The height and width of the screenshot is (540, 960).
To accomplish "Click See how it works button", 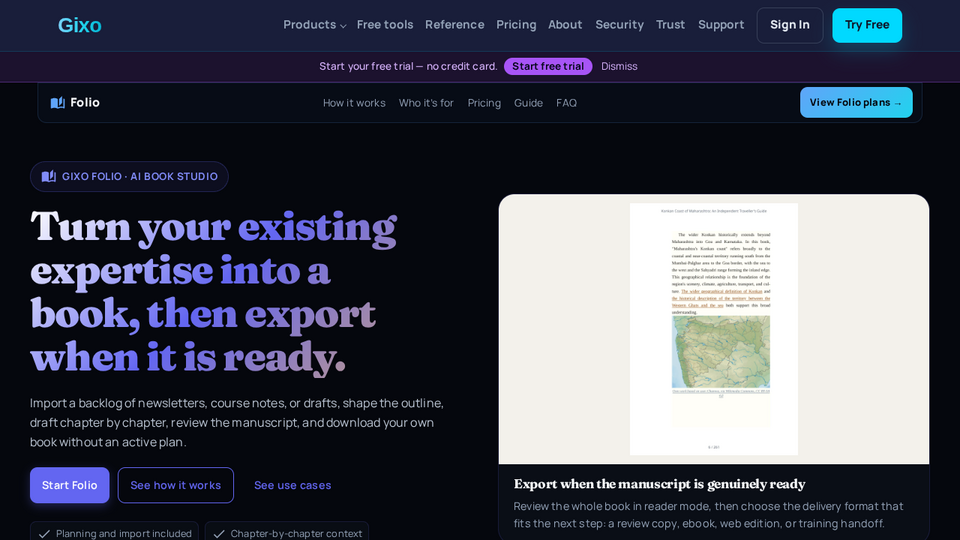I will tap(176, 485).
